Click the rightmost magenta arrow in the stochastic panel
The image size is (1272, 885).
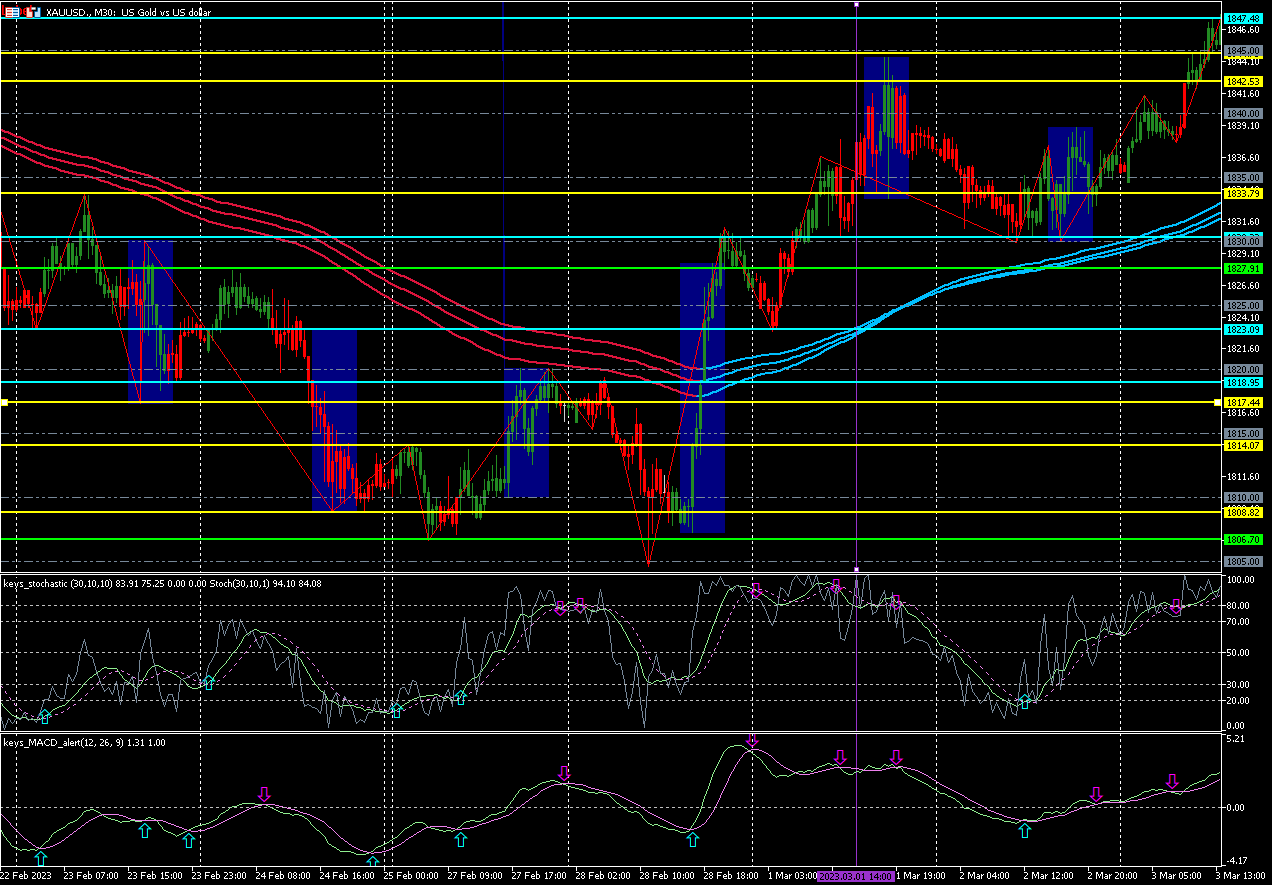click(1176, 606)
